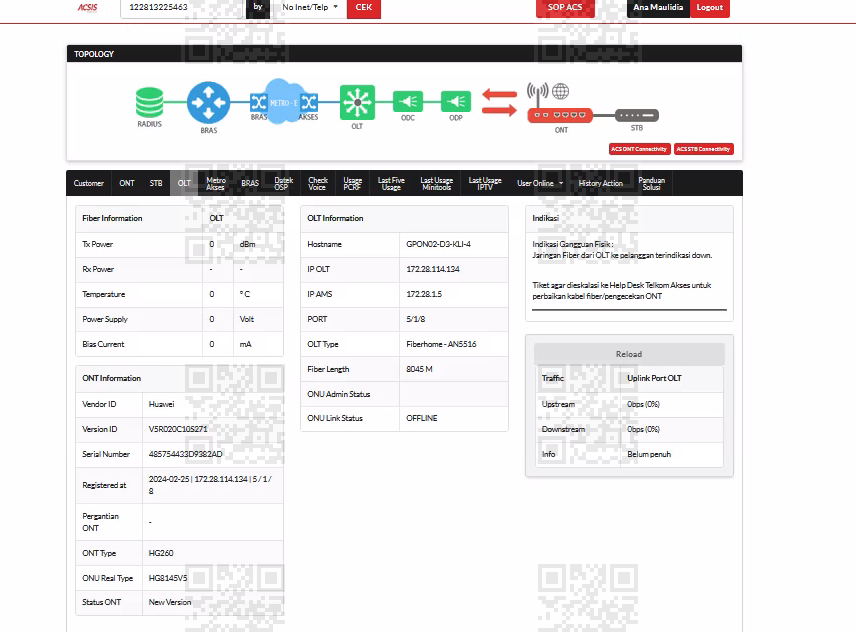Go to the BRAS tab

(x=250, y=183)
